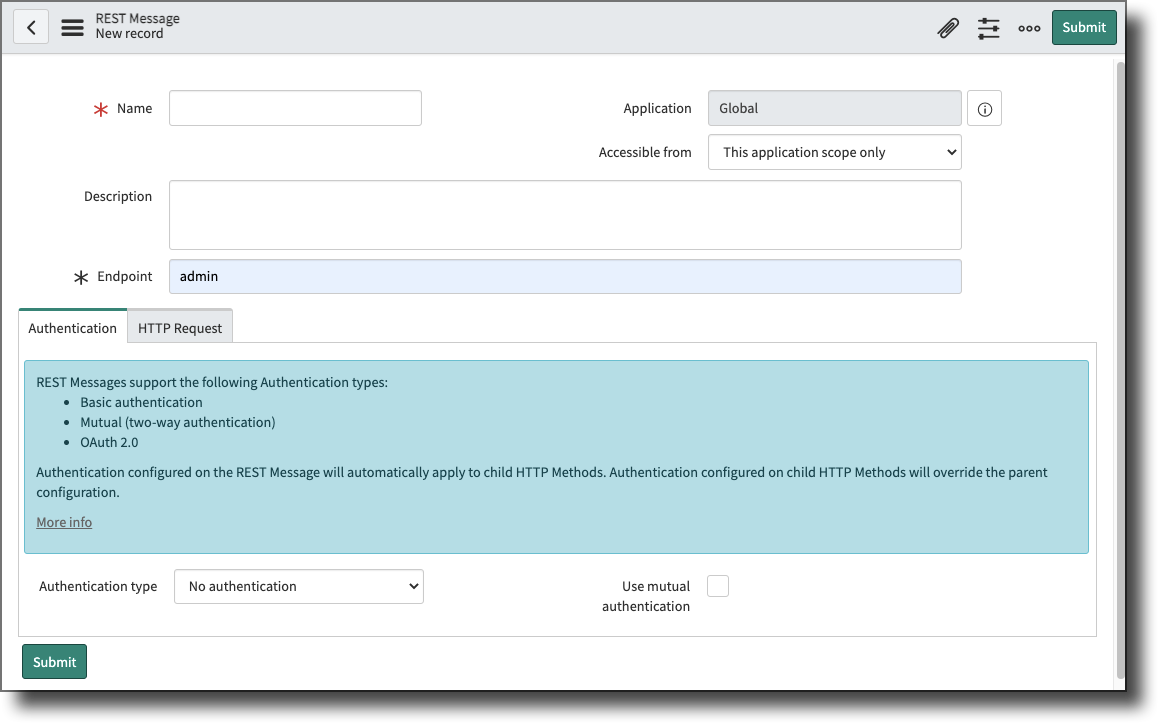Switch to the HTTP Request tab
Screen dimensions: 1159x724
180,327
